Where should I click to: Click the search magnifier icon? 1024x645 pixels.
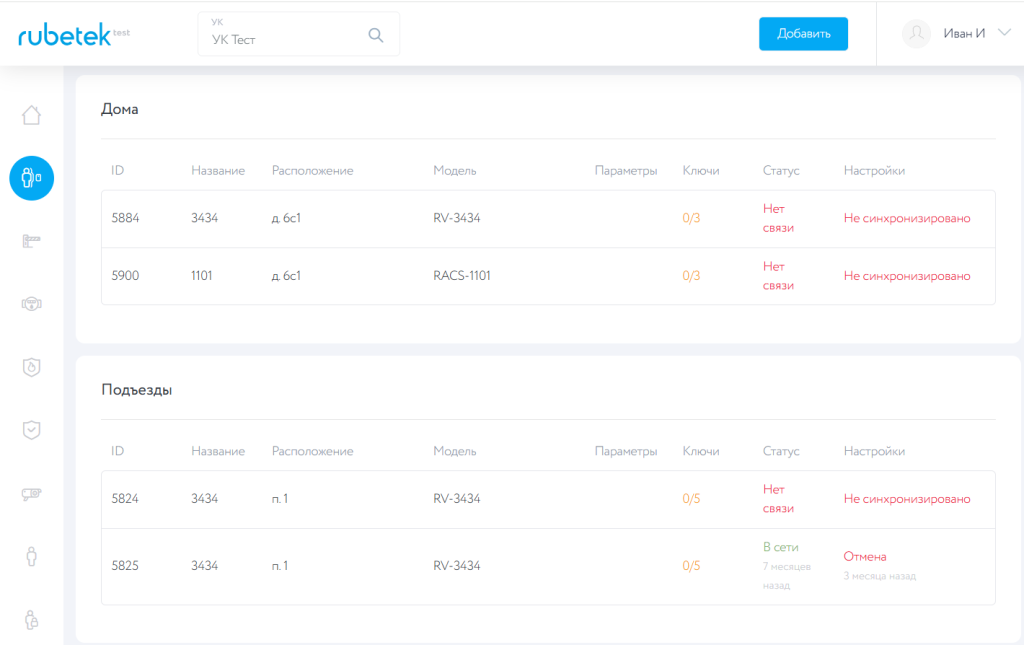pos(376,35)
